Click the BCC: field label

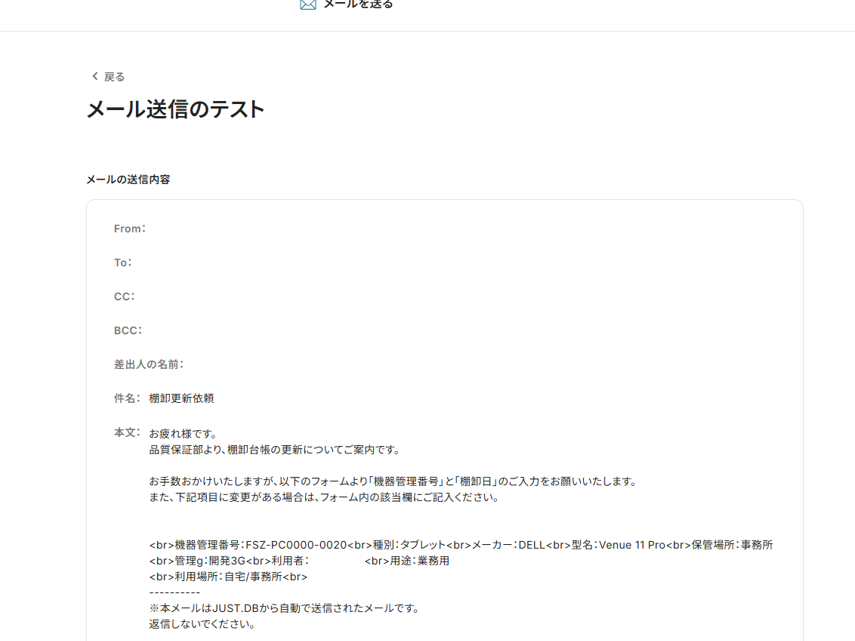128,331
